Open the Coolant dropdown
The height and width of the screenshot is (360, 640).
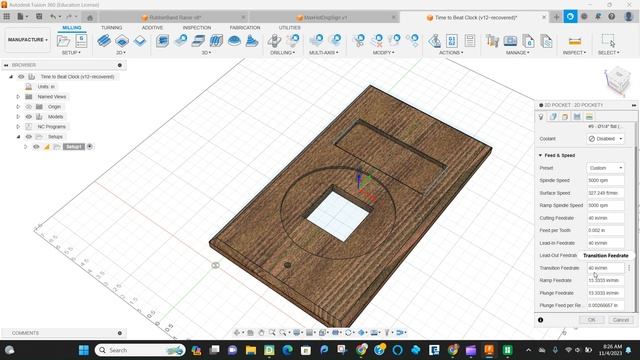tap(605, 139)
